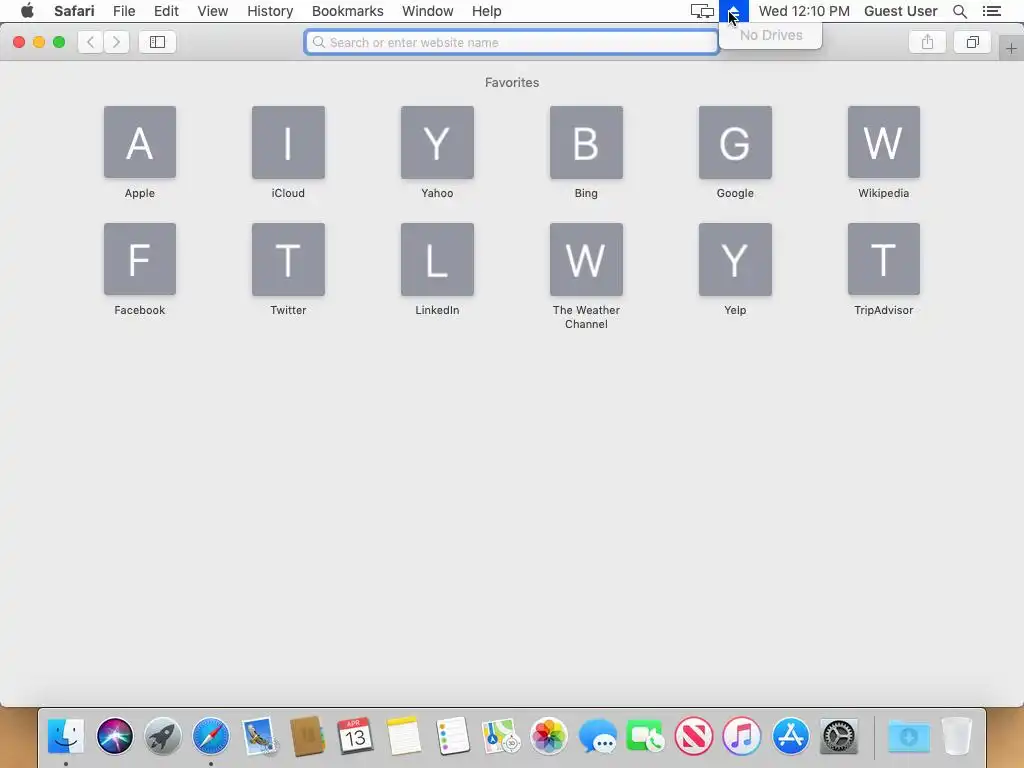Open Spotlight search magnifier
This screenshot has height=768, width=1024.
[x=959, y=11]
